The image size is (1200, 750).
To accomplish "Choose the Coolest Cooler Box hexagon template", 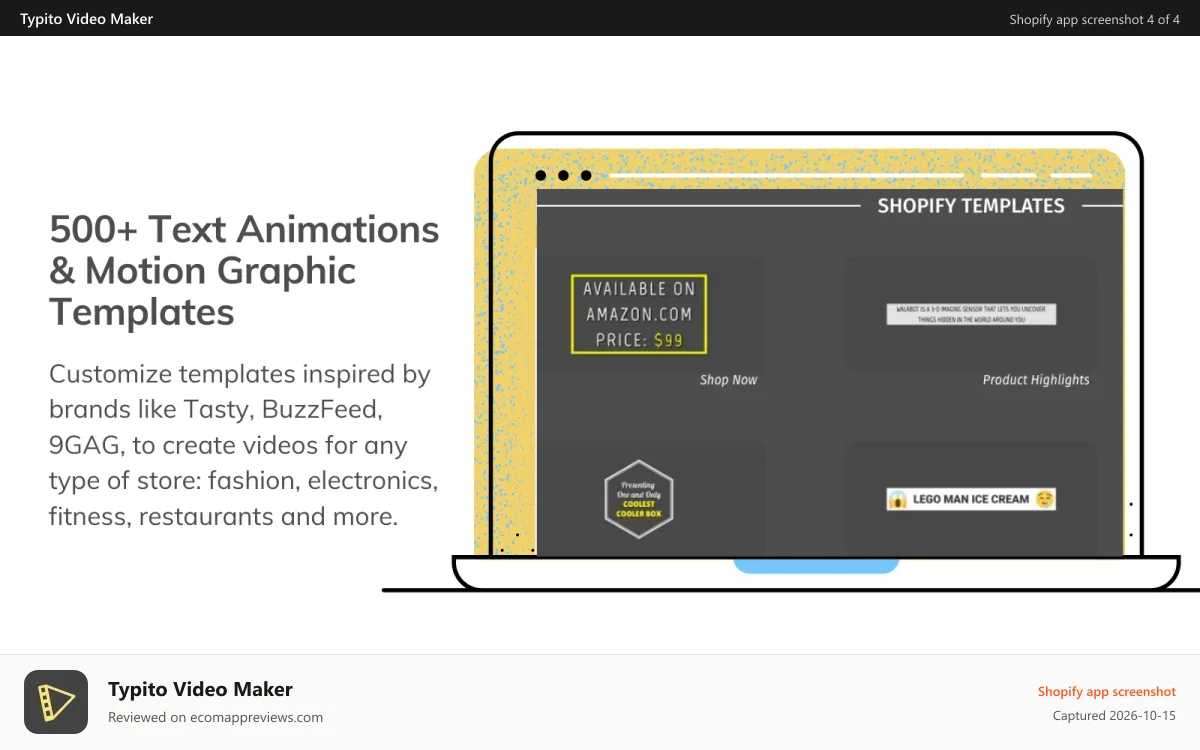I will (639, 498).
